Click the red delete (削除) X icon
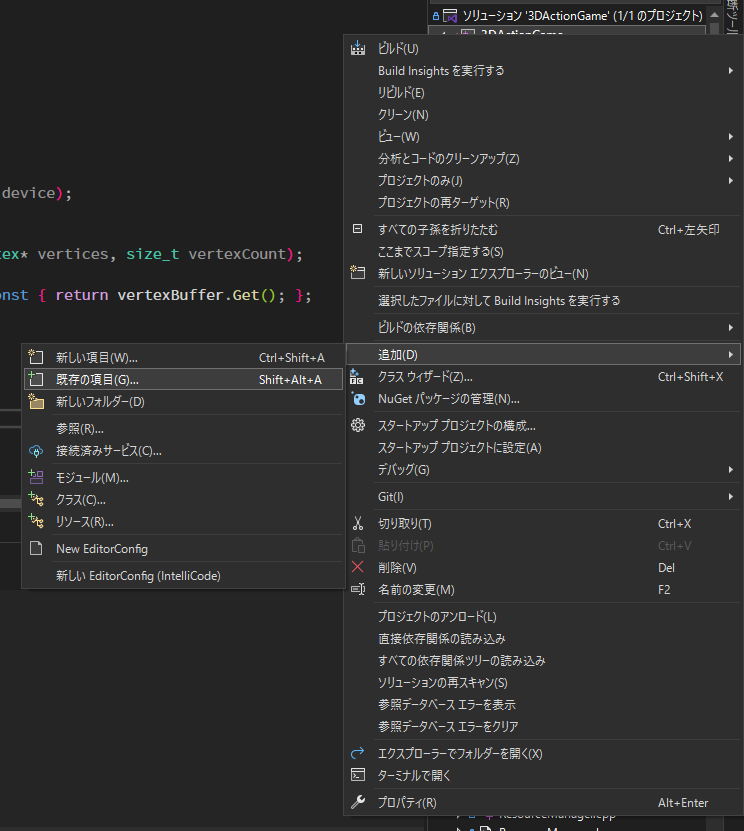Image resolution: width=744 pixels, height=831 pixels. (x=358, y=567)
